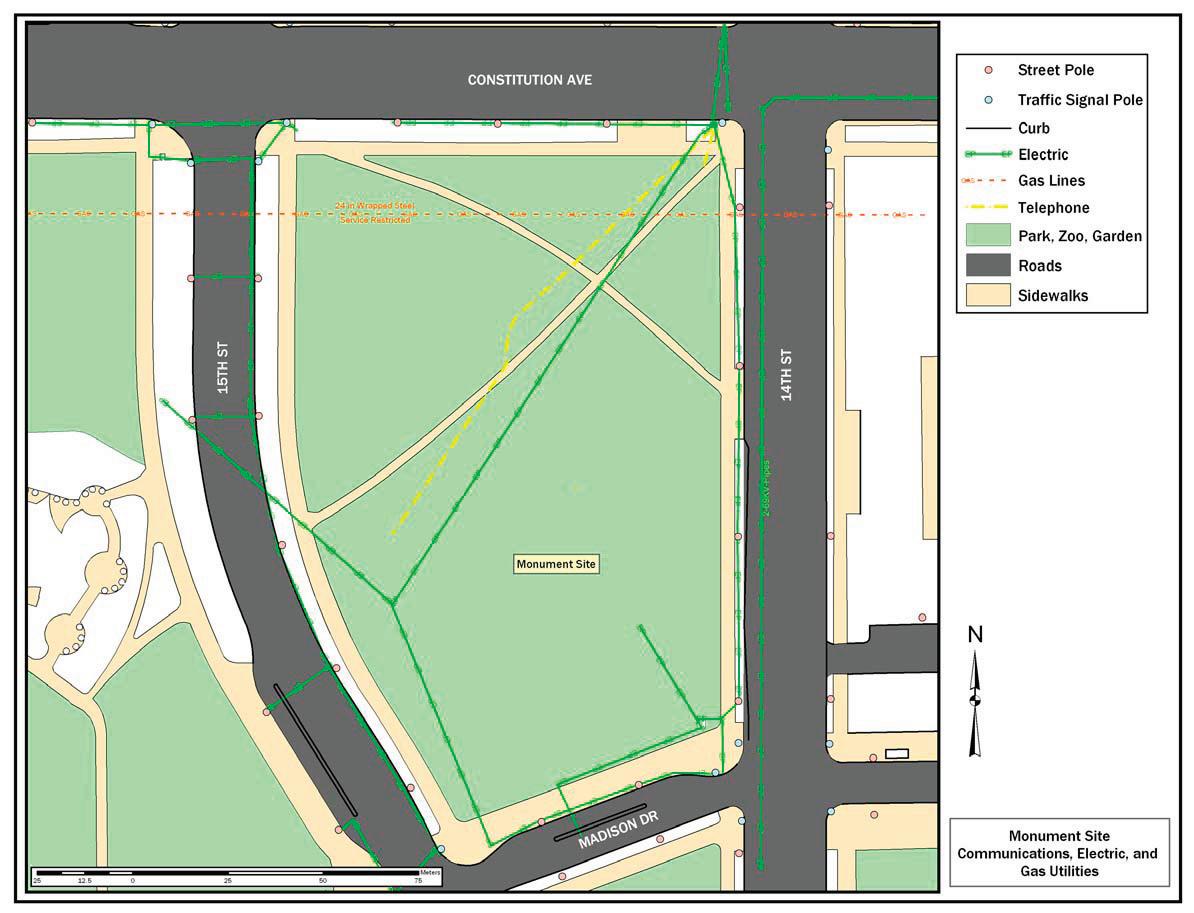The image size is (1194, 913).
Task: Click the Sidewalks legend label
Action: [1052, 295]
